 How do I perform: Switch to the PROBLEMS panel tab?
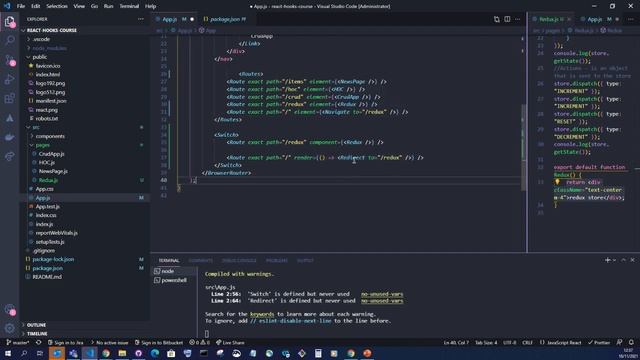pyautogui.click(x=276, y=260)
